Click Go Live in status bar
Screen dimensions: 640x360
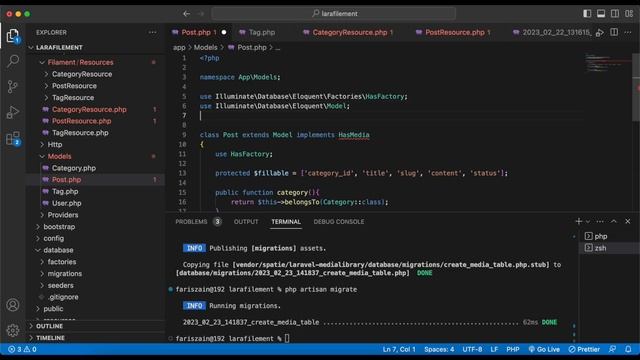[x=544, y=349]
